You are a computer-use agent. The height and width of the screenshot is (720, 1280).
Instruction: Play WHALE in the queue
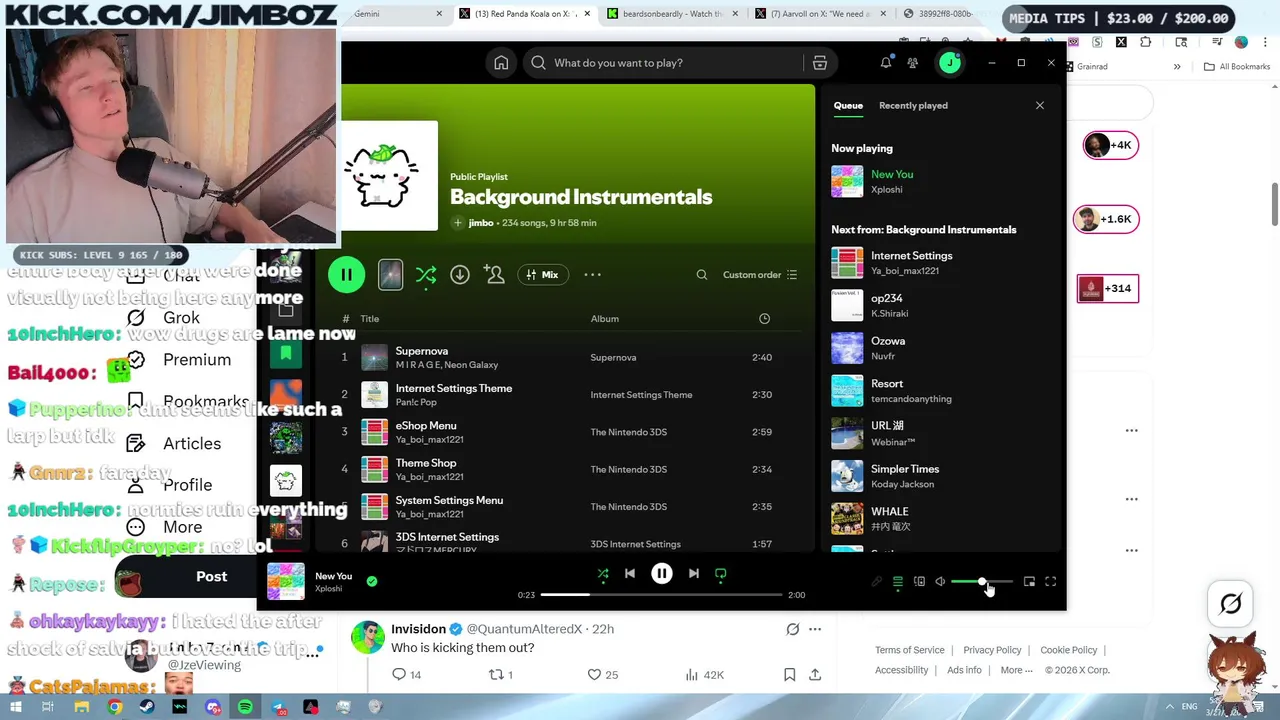pyautogui.click(x=940, y=518)
